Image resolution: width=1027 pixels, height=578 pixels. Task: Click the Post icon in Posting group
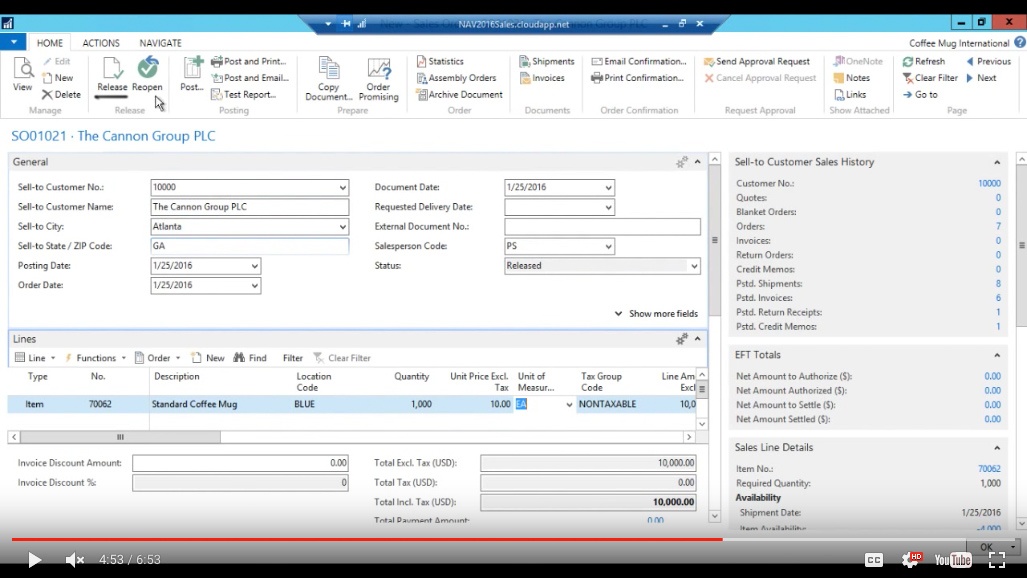pyautogui.click(x=192, y=74)
